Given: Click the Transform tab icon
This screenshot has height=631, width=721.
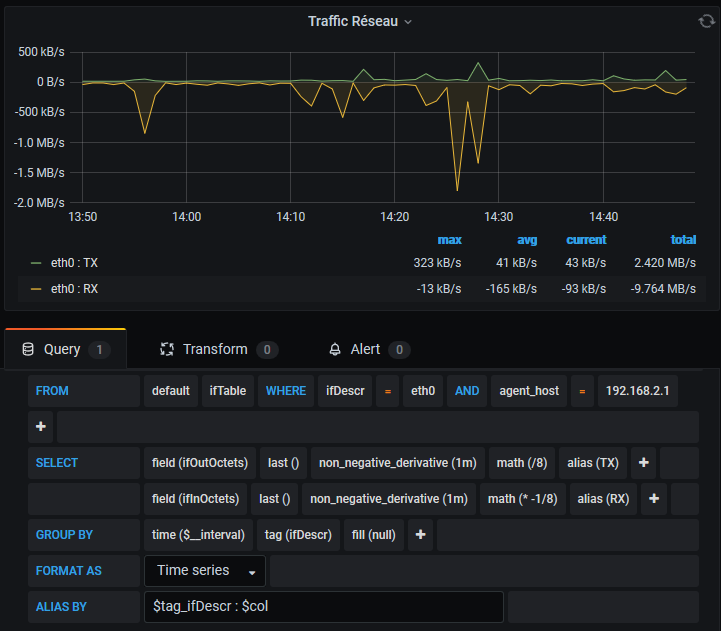Looking at the screenshot, I should 167,350.
